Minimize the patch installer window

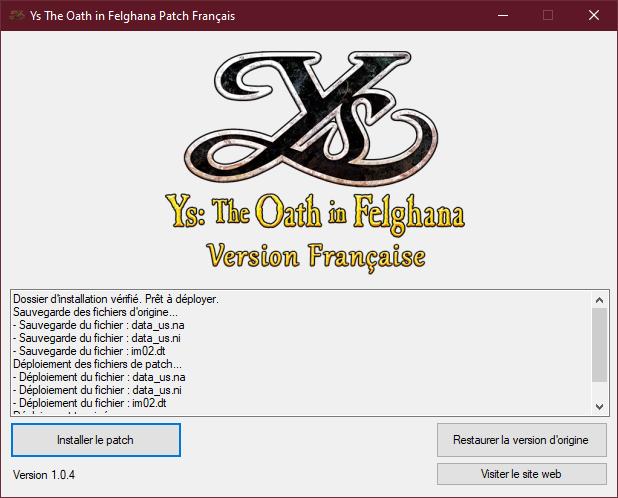[502, 15]
